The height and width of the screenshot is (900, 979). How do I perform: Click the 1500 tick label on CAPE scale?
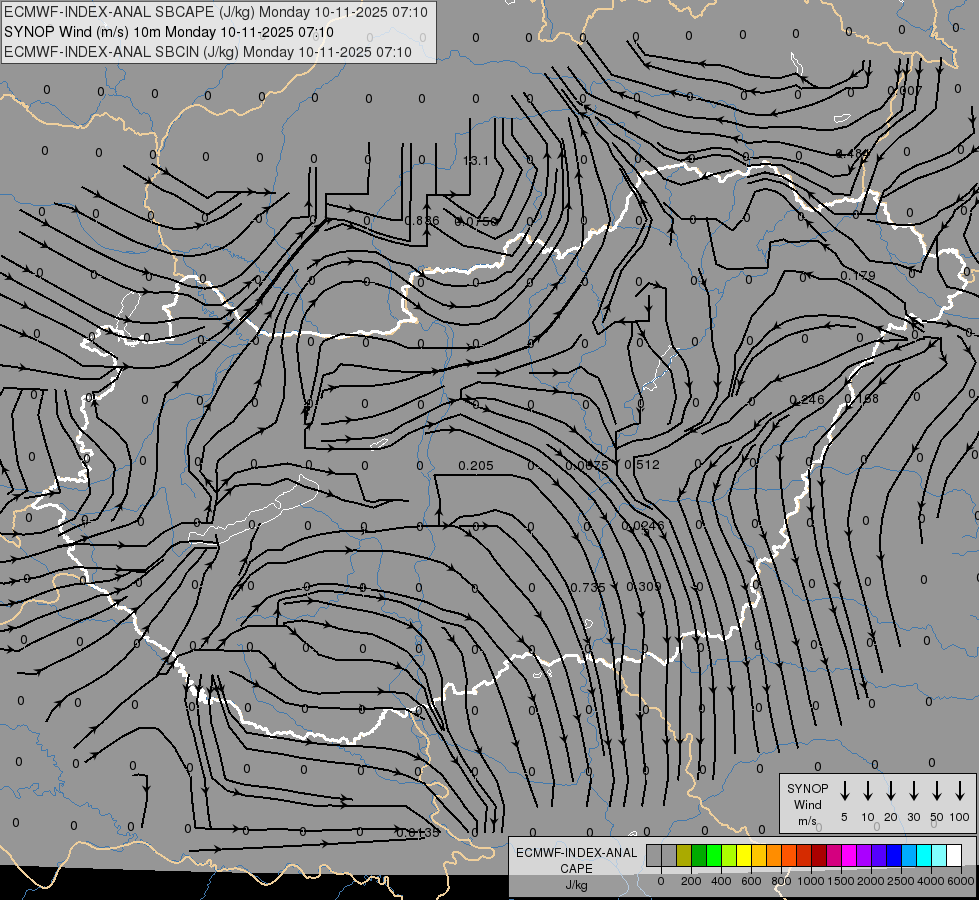point(841,881)
